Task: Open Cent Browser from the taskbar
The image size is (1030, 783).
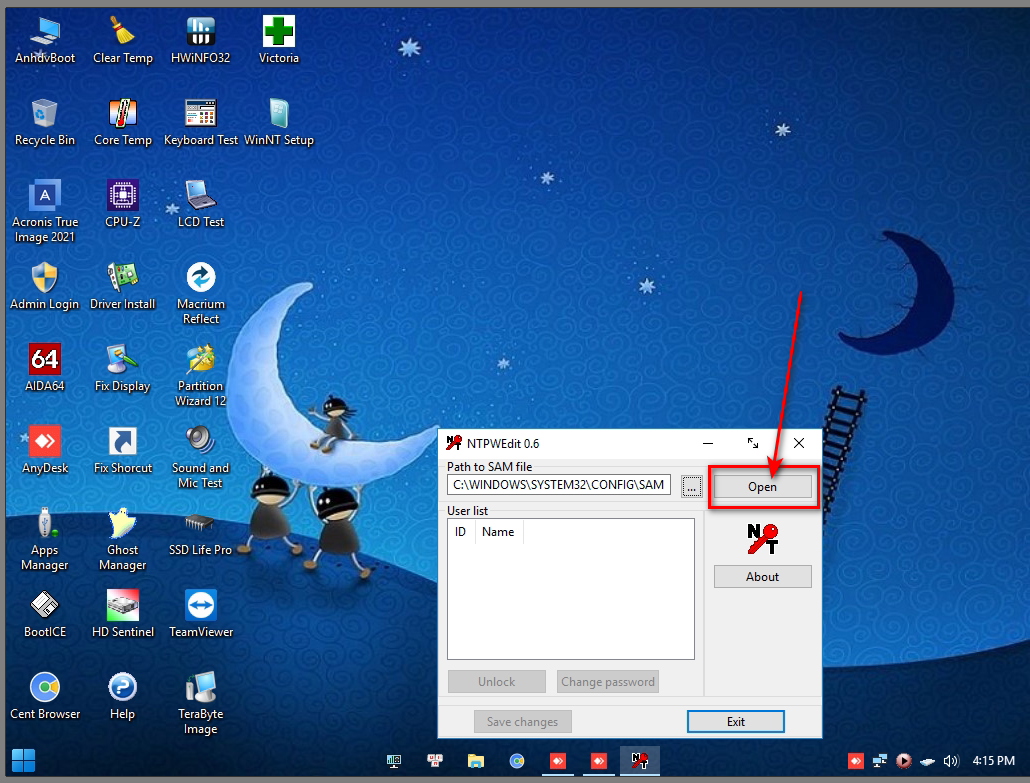Action: click(x=517, y=761)
